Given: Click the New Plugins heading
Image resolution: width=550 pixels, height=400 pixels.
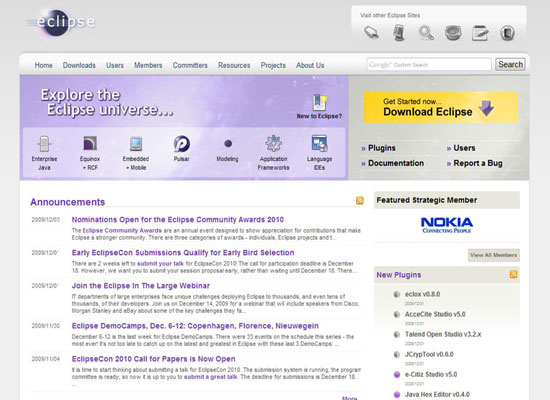Looking at the screenshot, I should [399, 275].
